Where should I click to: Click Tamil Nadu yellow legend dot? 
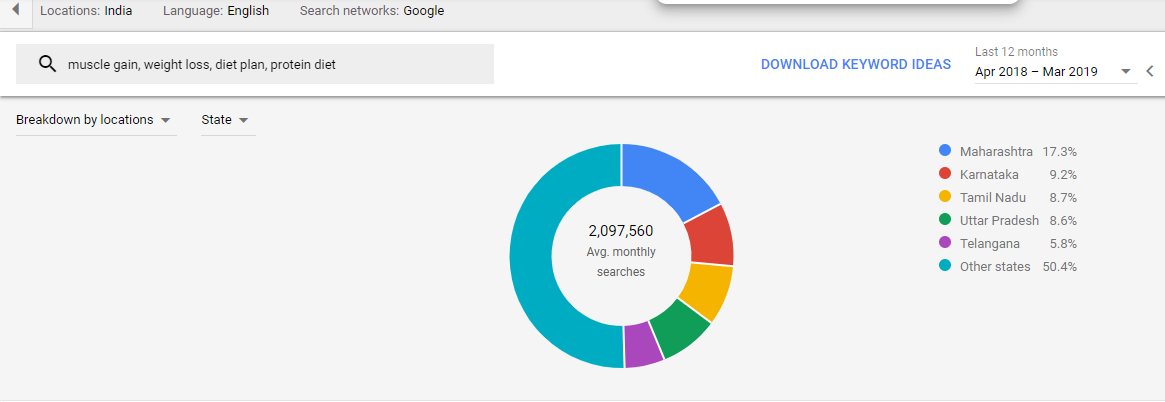(945, 197)
